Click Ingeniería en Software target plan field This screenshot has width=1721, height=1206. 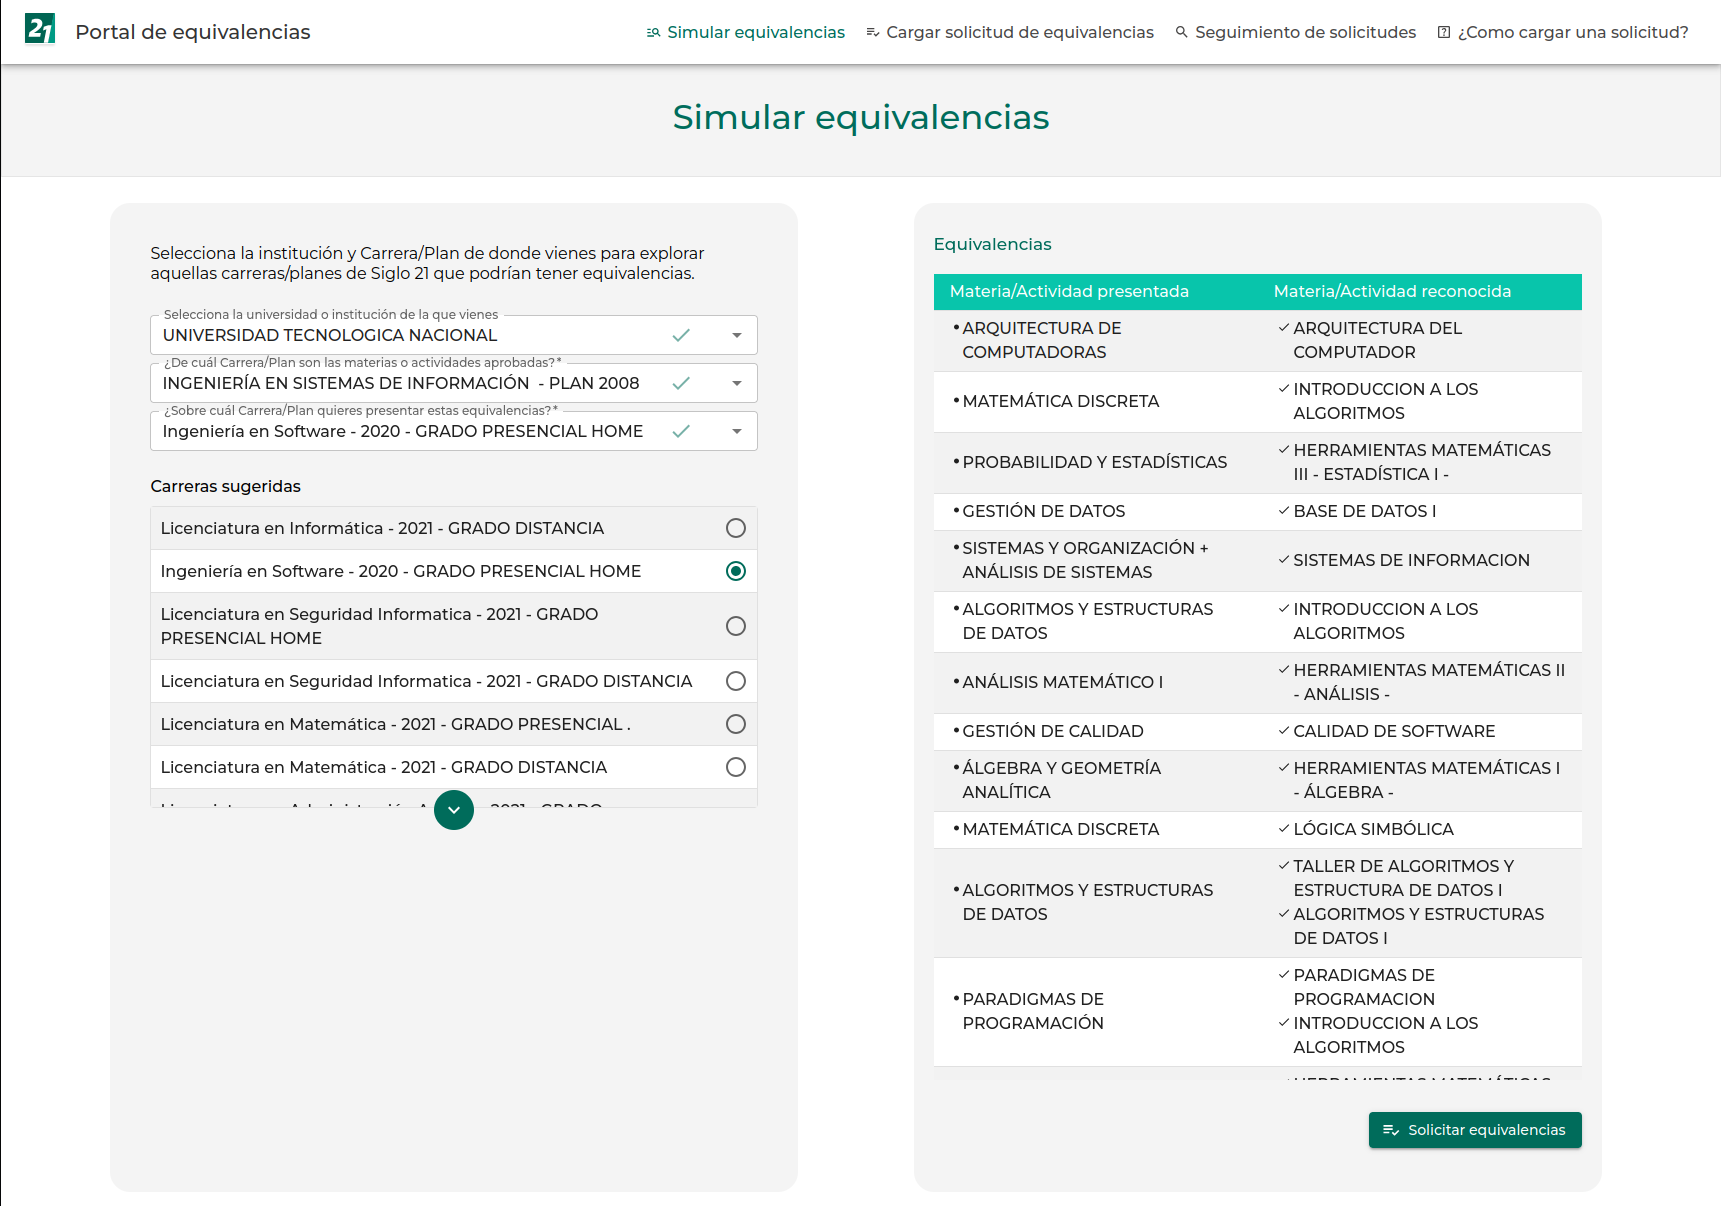pos(454,431)
